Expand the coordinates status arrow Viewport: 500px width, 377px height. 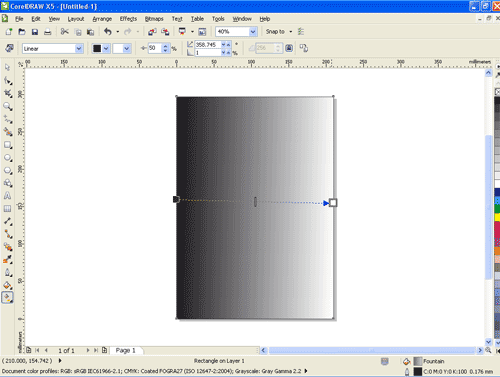[60, 361]
